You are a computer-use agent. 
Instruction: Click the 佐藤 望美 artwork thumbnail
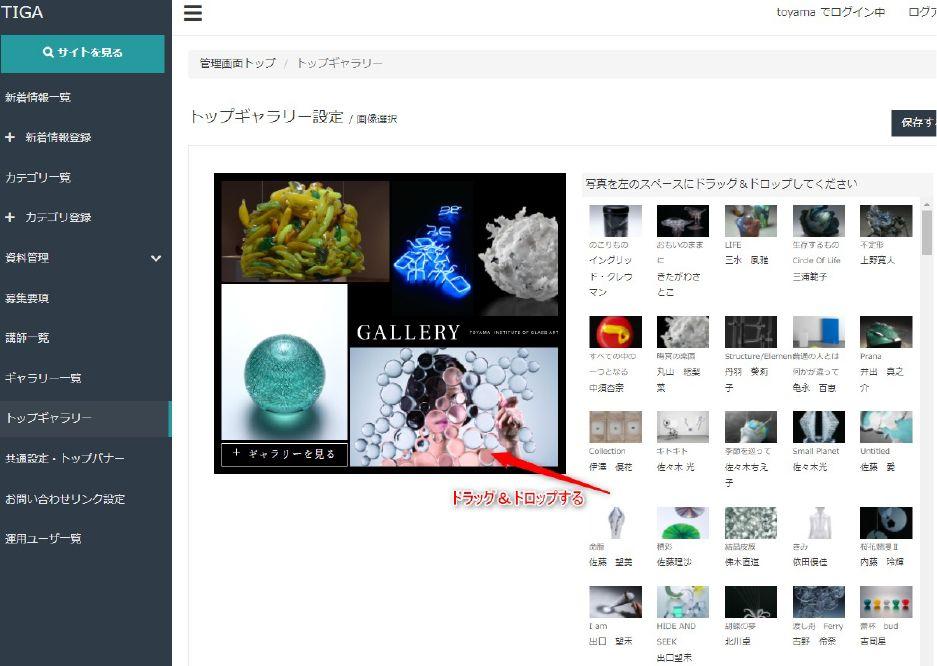click(615, 523)
